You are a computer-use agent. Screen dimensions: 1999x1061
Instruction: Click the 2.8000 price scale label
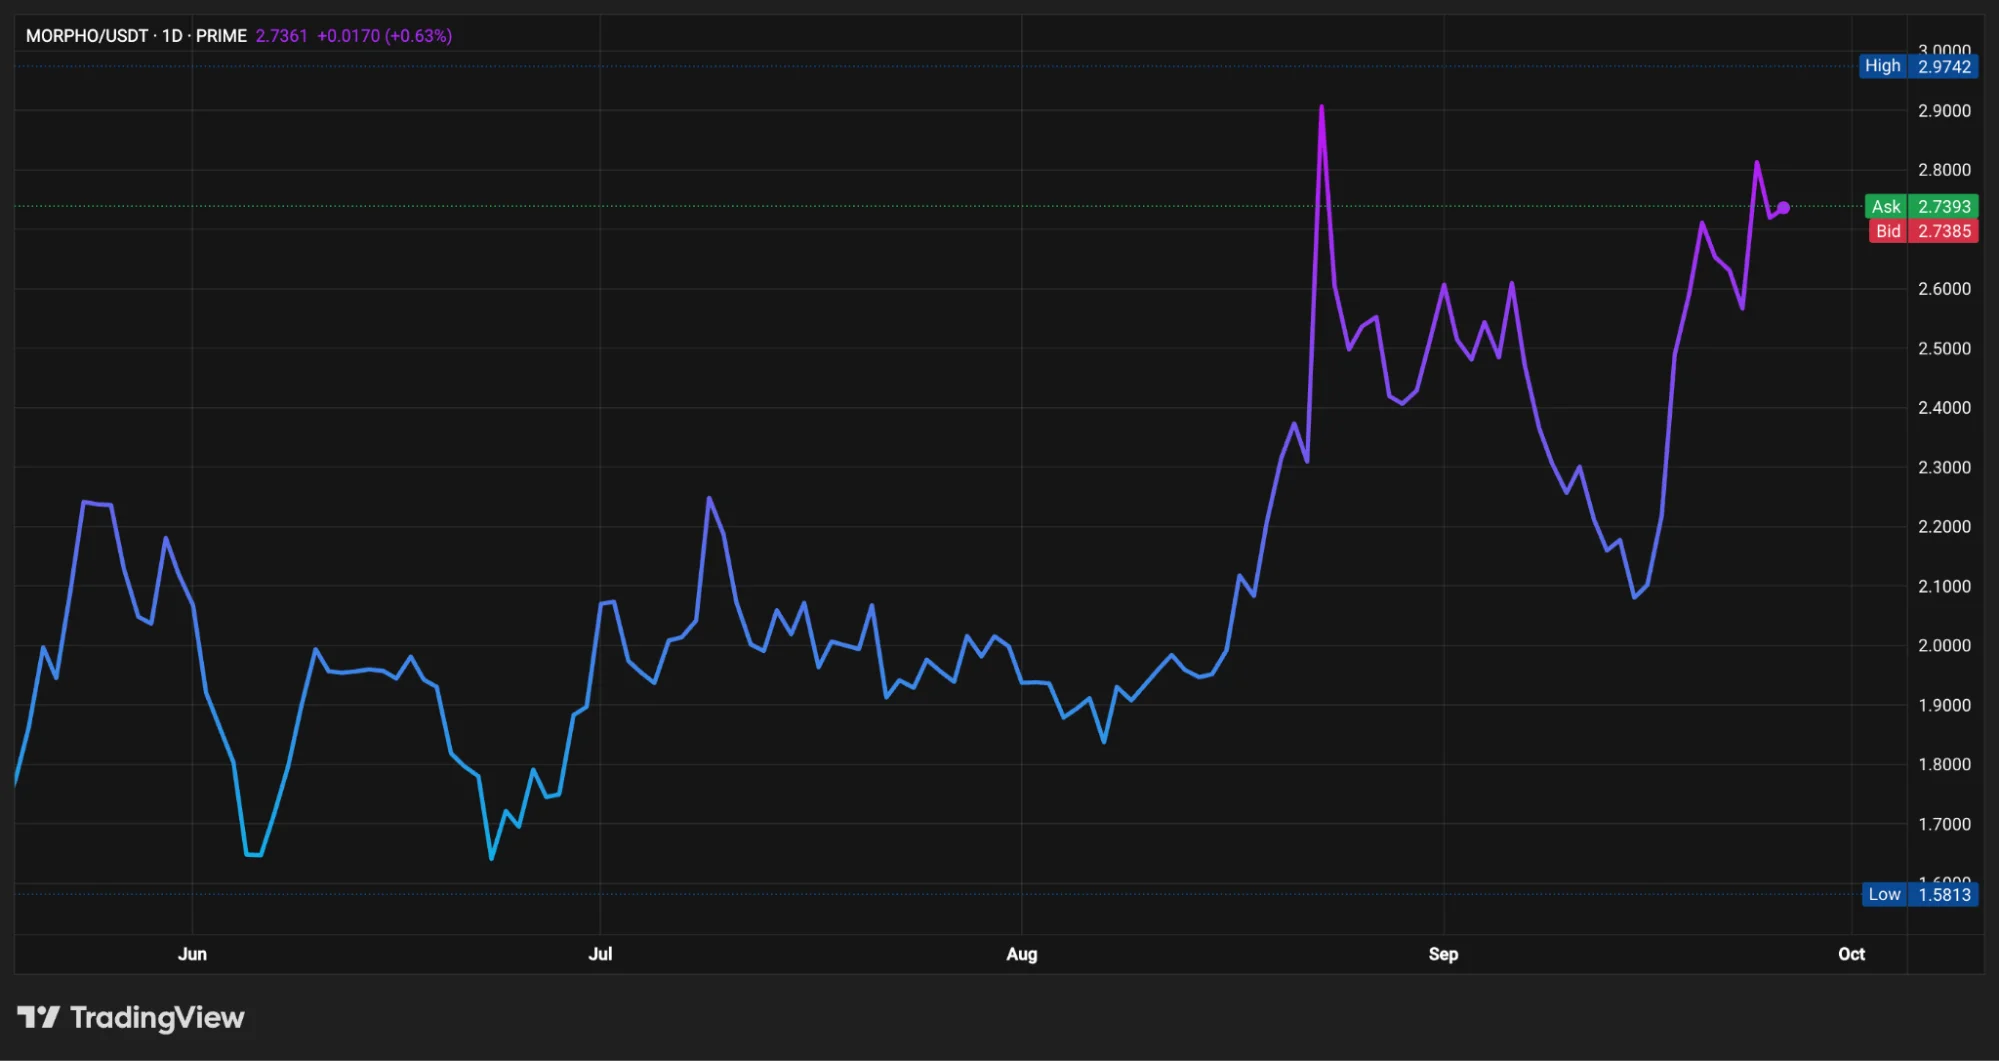click(x=1944, y=170)
